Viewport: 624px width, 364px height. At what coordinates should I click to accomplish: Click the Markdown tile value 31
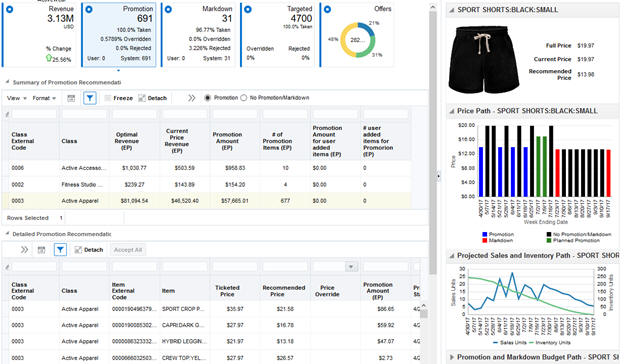[227, 18]
